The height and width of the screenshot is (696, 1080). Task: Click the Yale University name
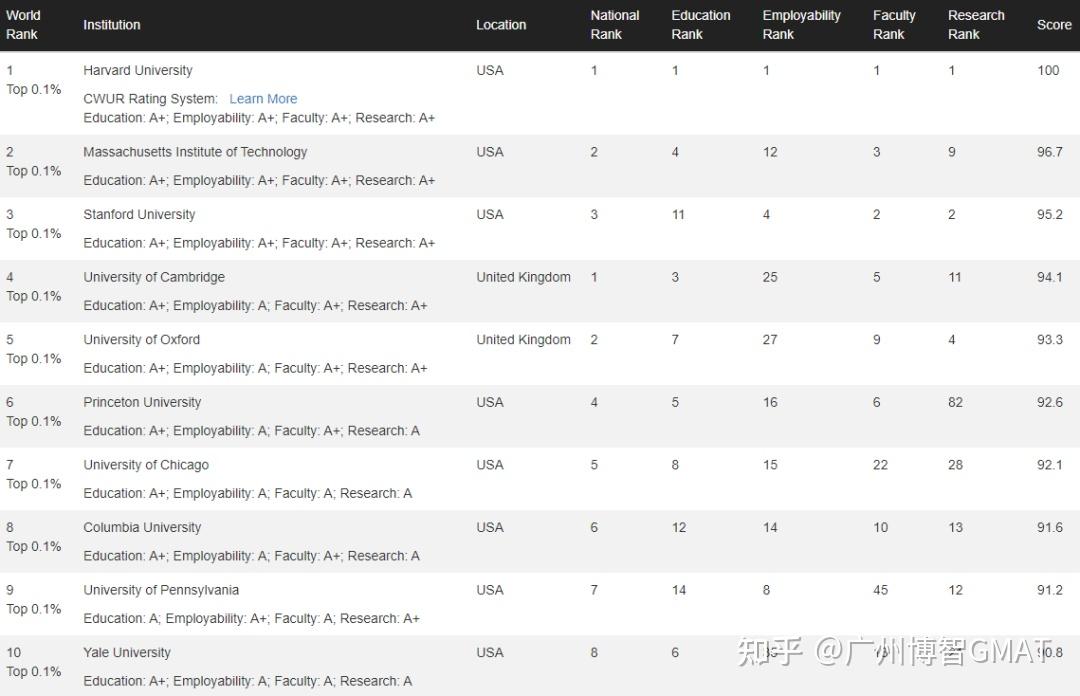(x=127, y=653)
